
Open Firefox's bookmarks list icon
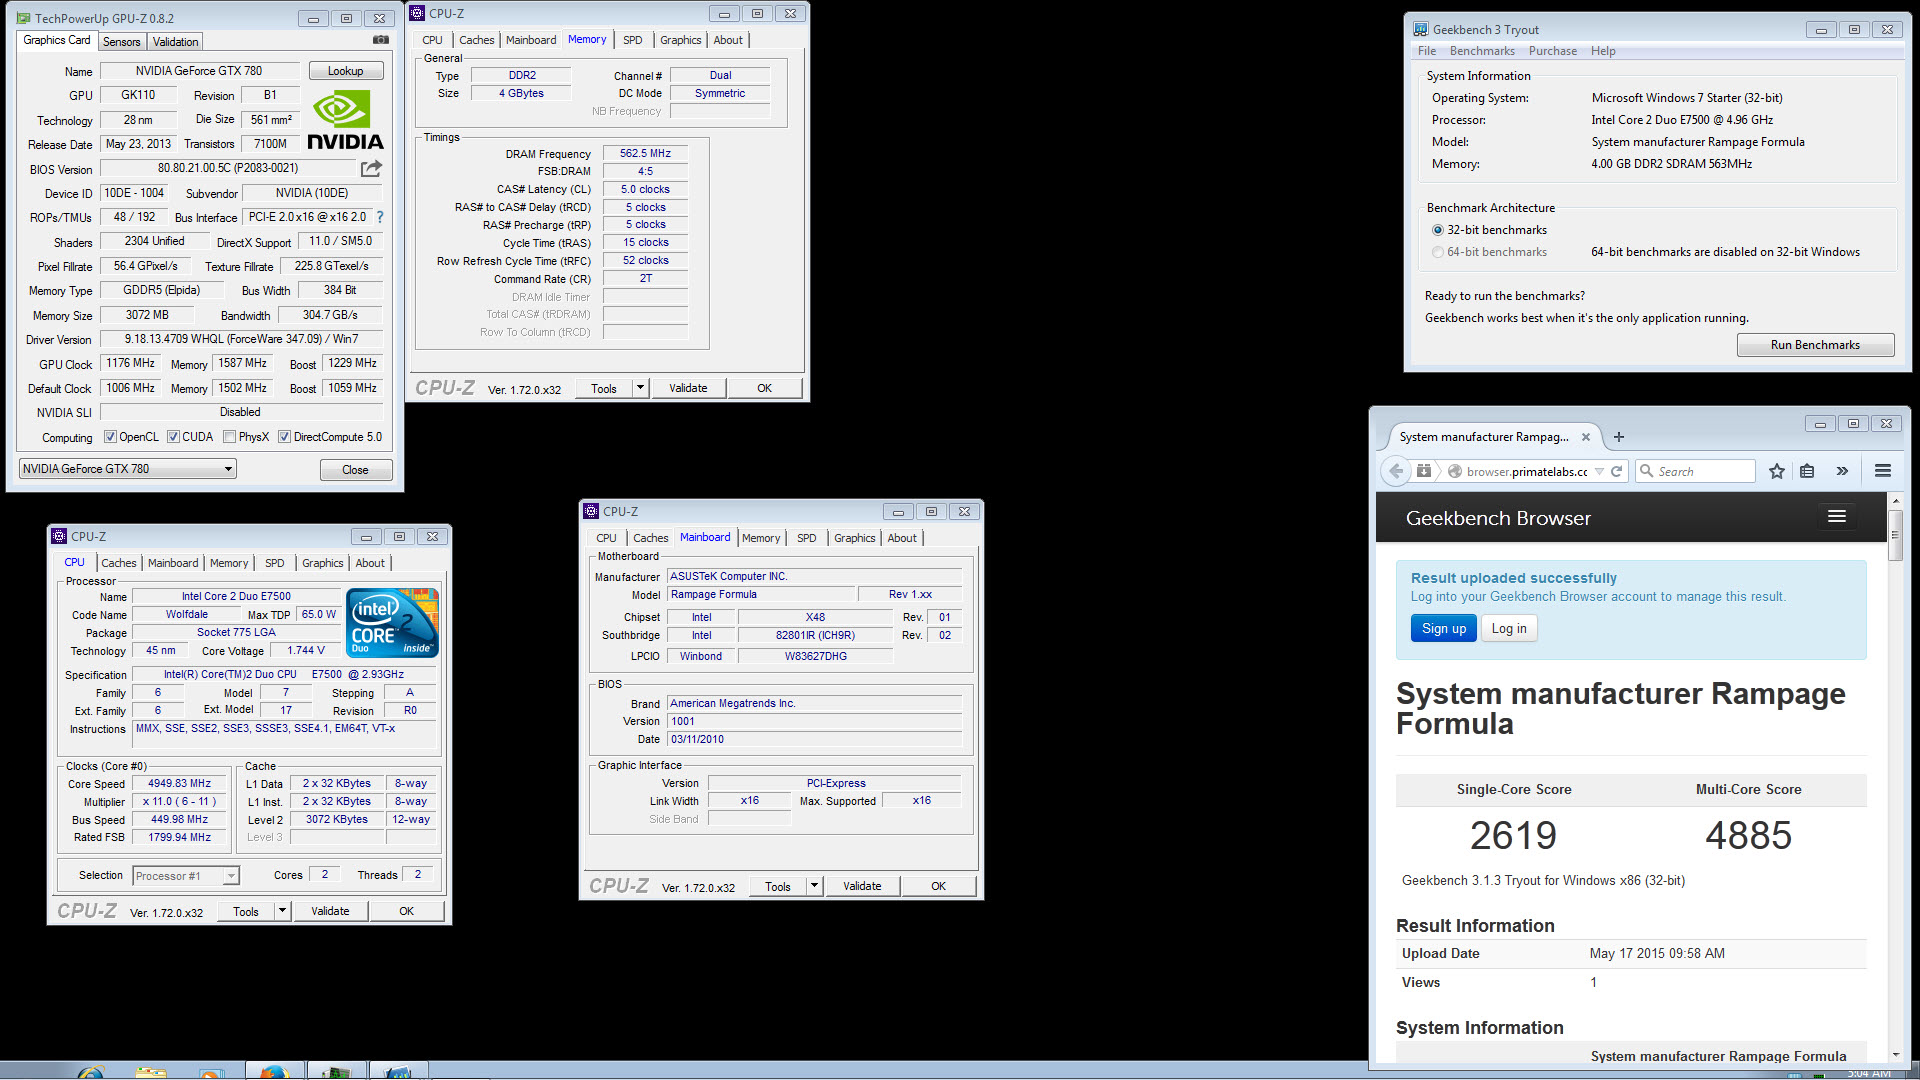[x=1807, y=471]
